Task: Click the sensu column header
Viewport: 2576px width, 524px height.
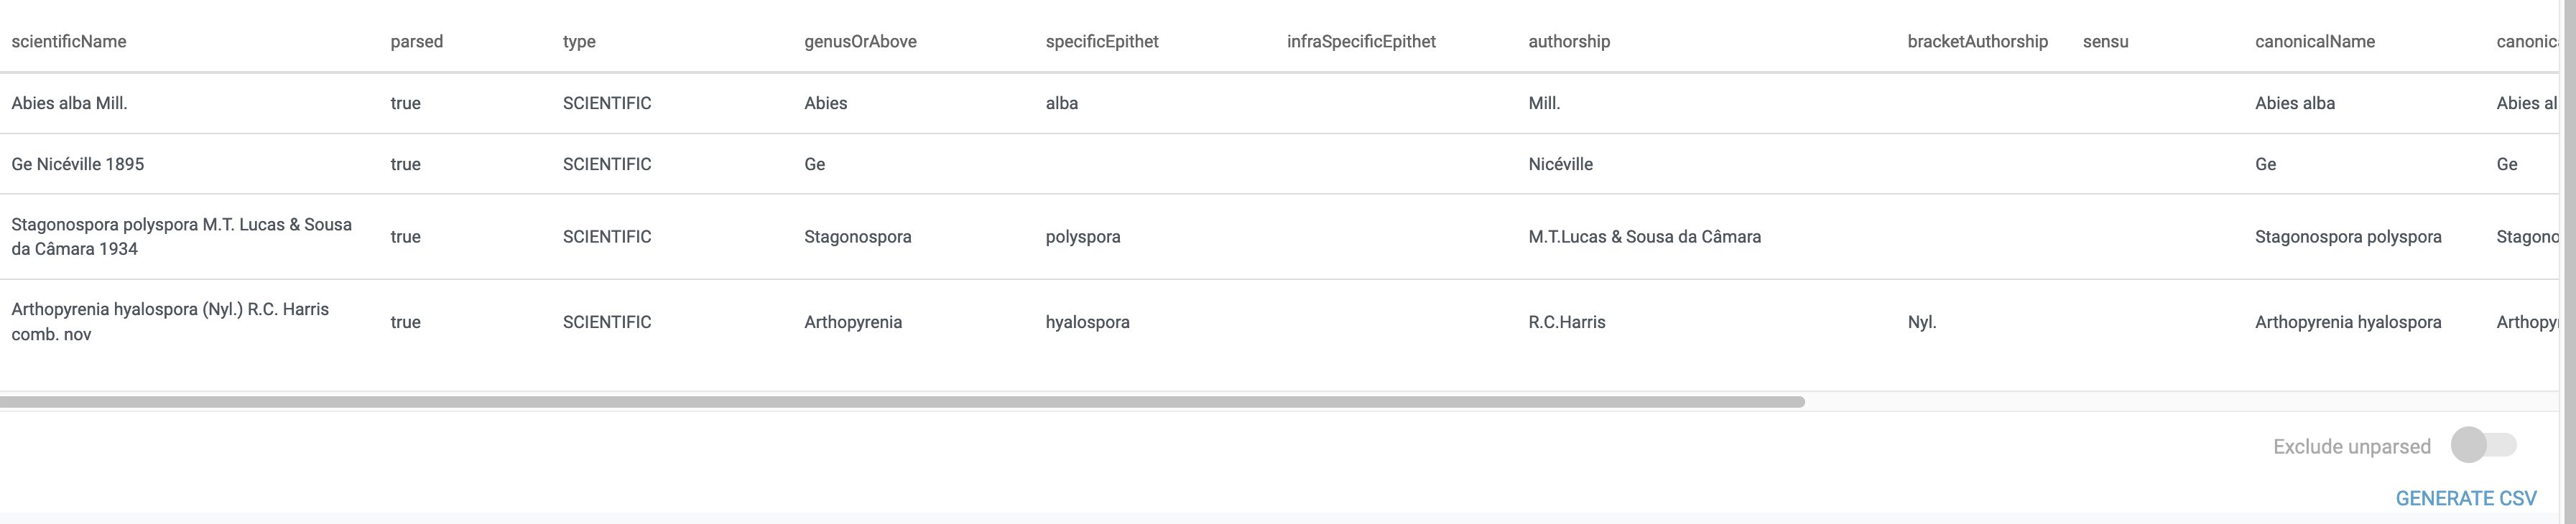Action: (x=2105, y=41)
